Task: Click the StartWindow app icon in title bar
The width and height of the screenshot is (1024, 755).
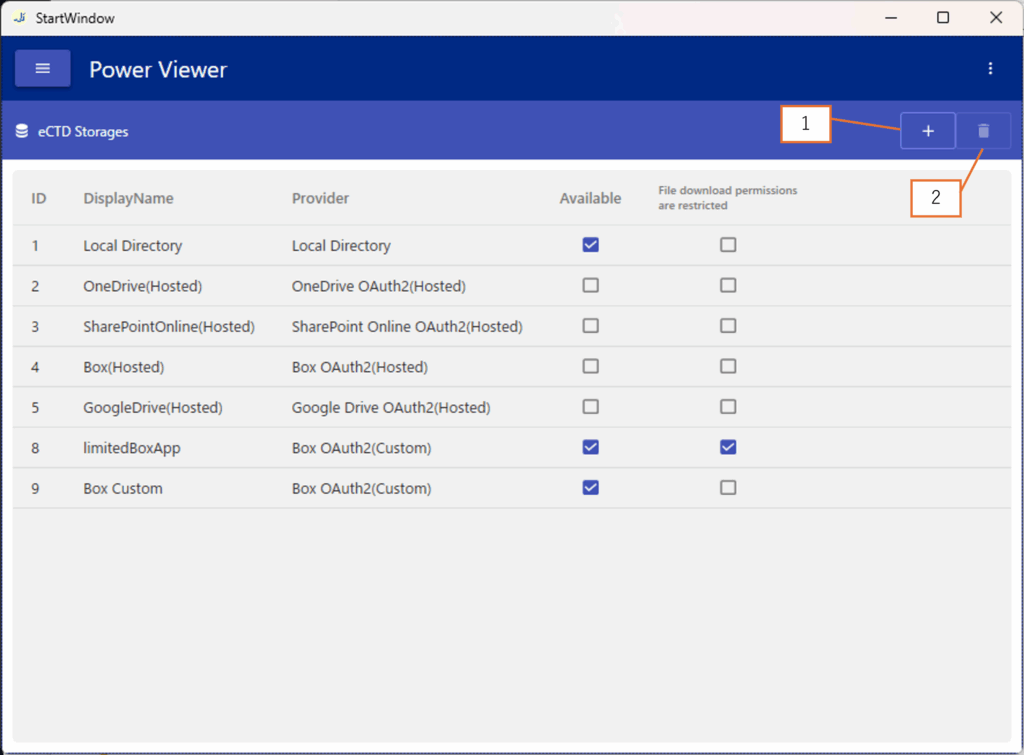Action: point(19,17)
